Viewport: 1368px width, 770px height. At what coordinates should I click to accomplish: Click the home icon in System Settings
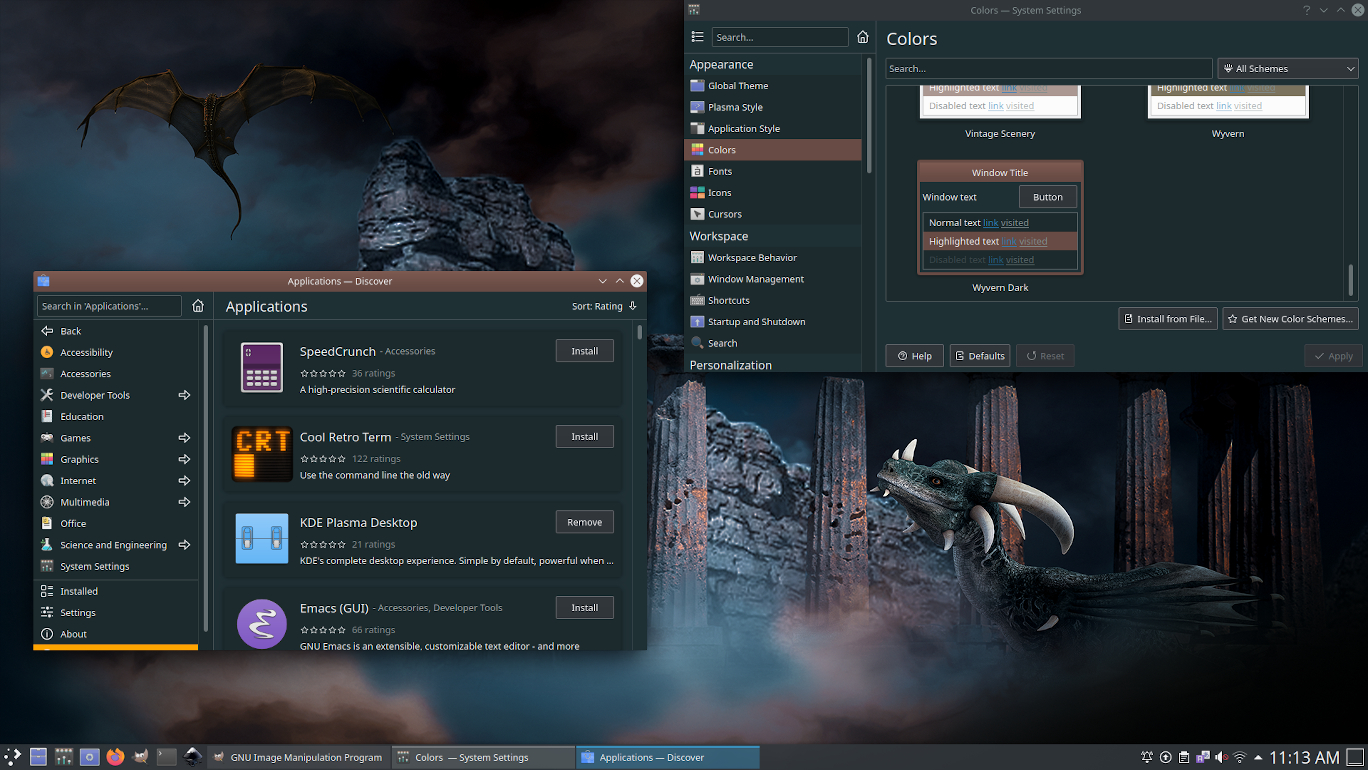pyautogui.click(x=863, y=37)
